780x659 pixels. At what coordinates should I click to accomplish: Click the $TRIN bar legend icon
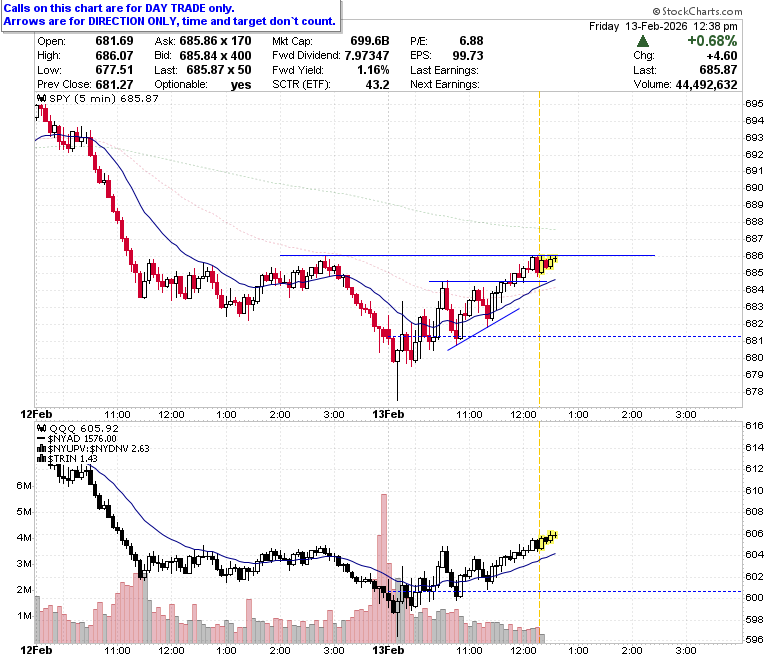[42, 459]
